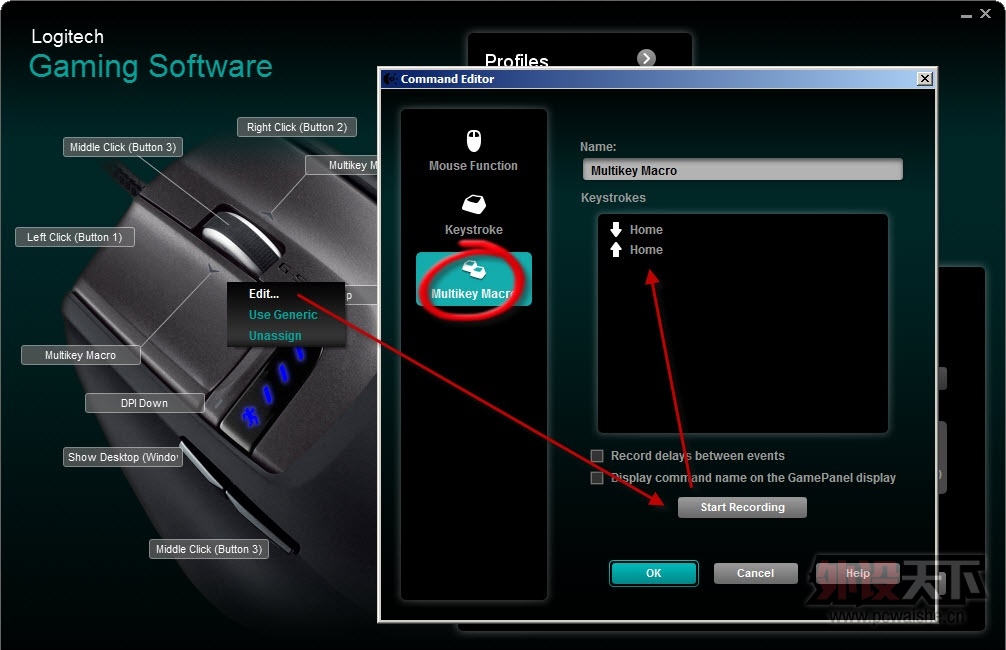Close the Command Editor dialog
The width and height of the screenshot is (1006, 650).
point(925,78)
